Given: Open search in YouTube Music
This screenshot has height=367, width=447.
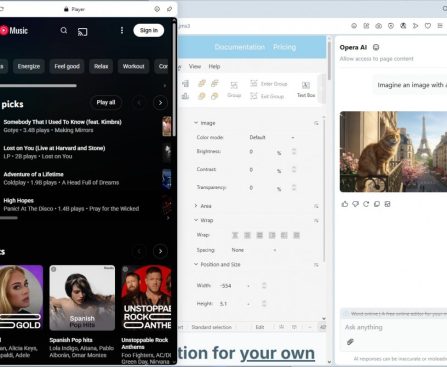Looking at the screenshot, I should [64, 31].
